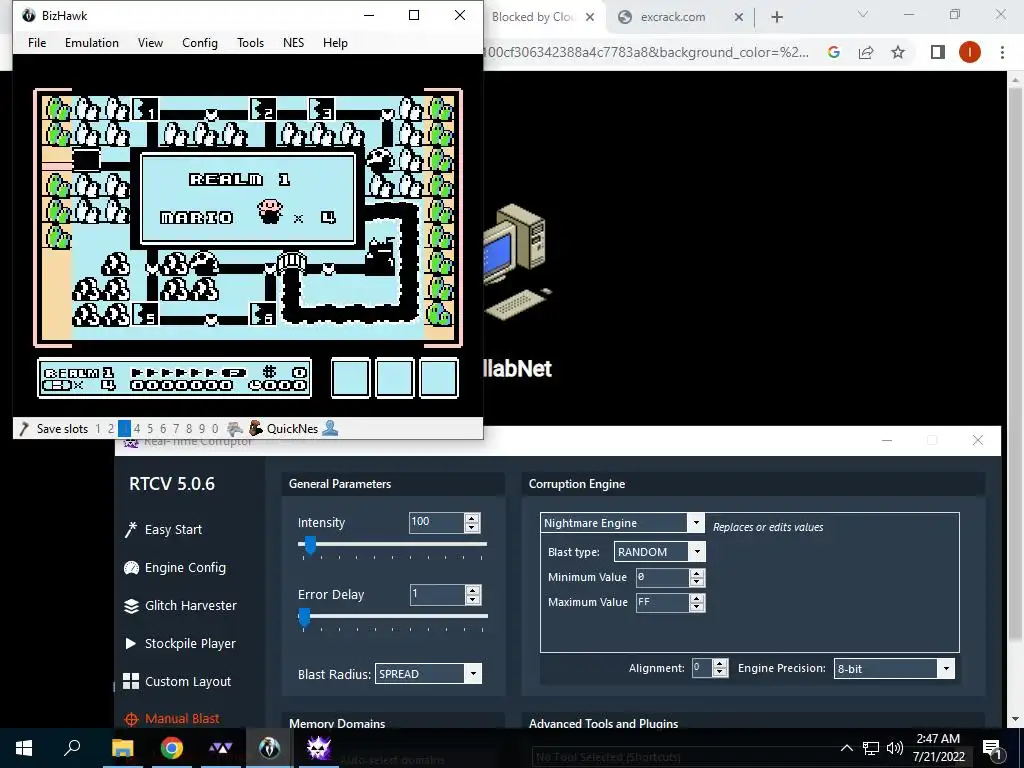Trigger Manual Blast in RTCV sidebar
The image size is (1024, 768).
[x=172, y=718]
